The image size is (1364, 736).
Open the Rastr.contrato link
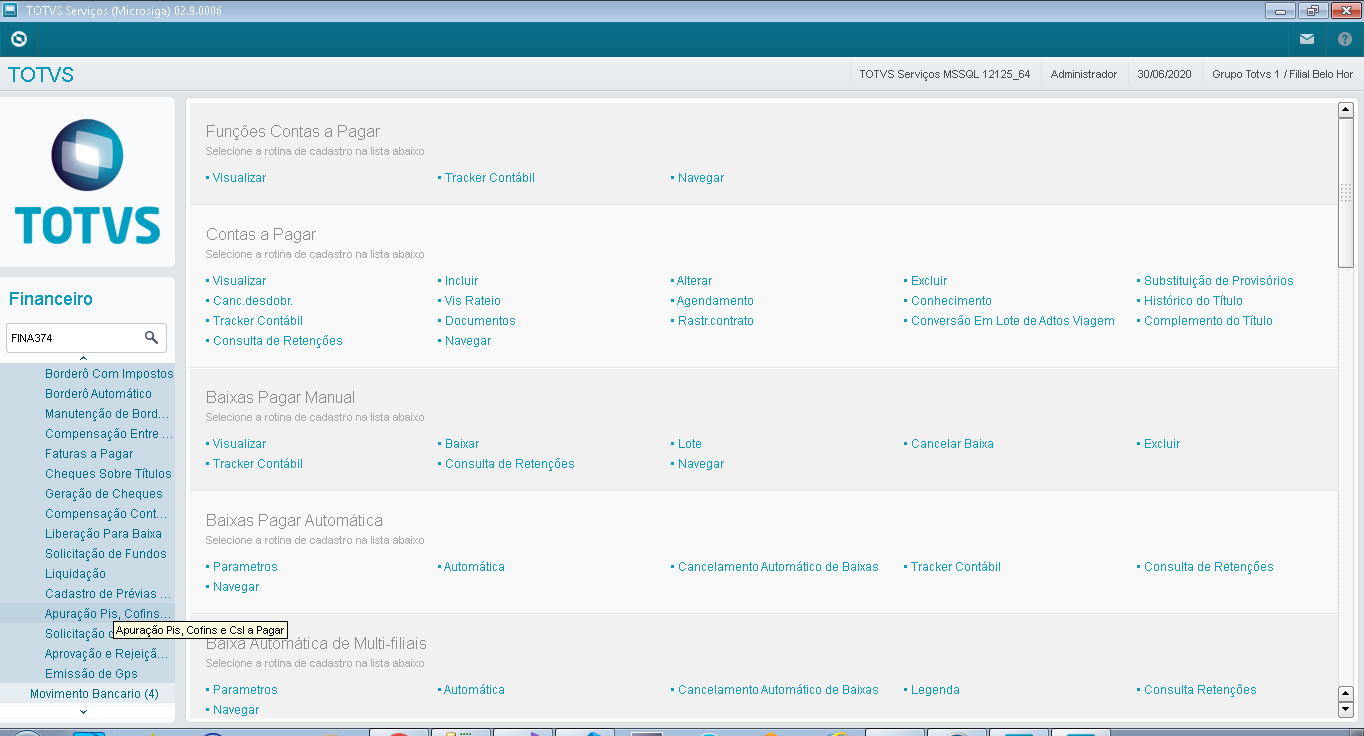click(716, 321)
